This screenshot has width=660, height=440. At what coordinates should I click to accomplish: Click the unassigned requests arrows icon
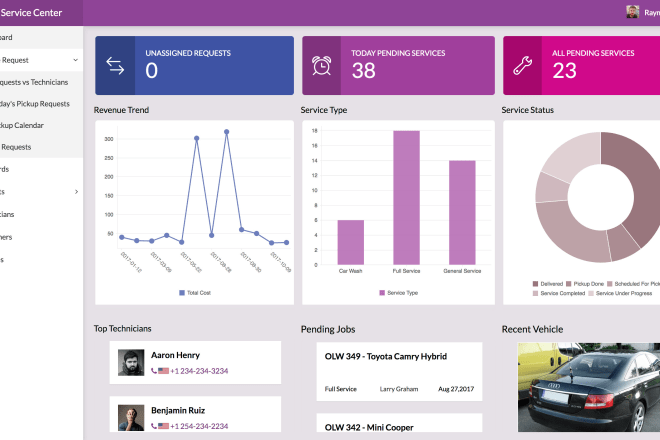[115, 66]
